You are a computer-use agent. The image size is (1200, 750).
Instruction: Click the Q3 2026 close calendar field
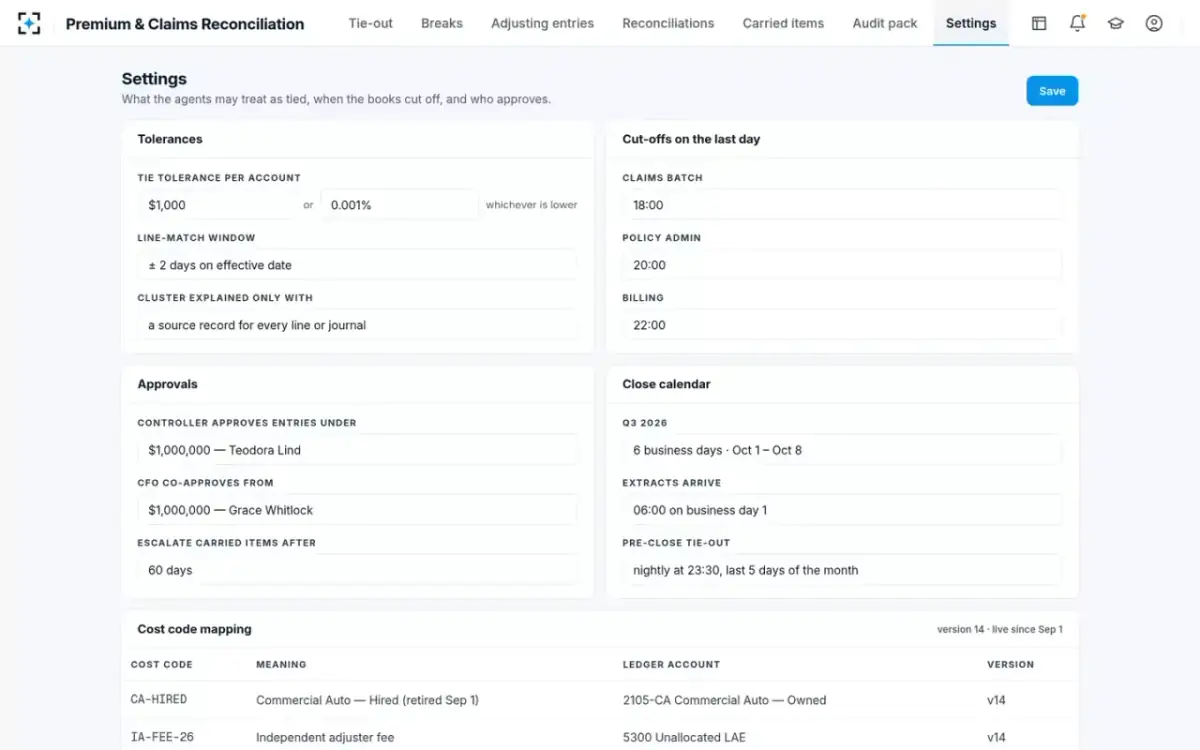(x=842, y=450)
